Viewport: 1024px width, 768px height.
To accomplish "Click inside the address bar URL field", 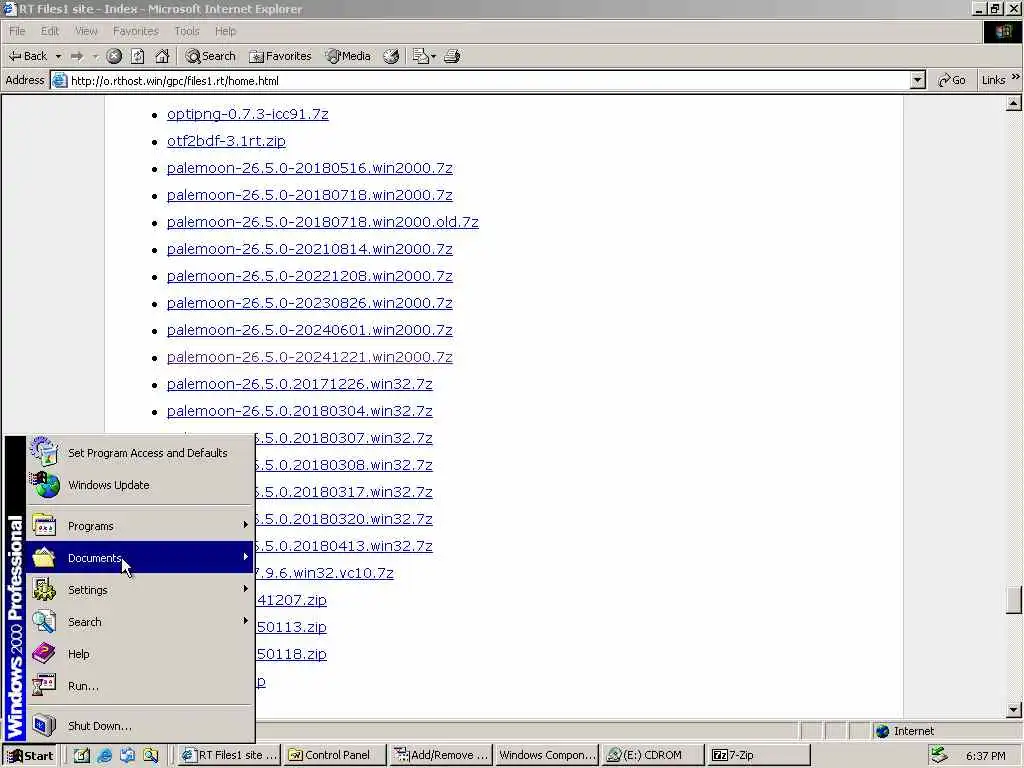I will click(x=483, y=80).
